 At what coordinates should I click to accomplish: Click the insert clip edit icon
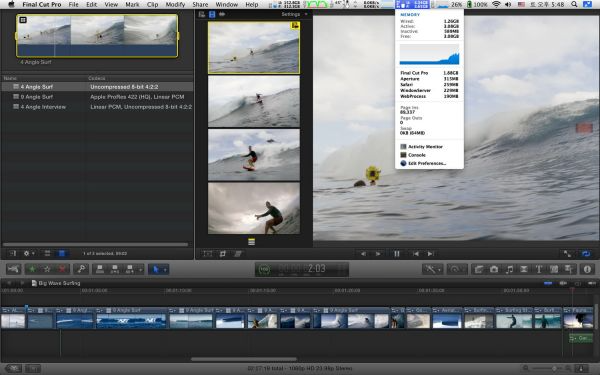click(x=114, y=269)
